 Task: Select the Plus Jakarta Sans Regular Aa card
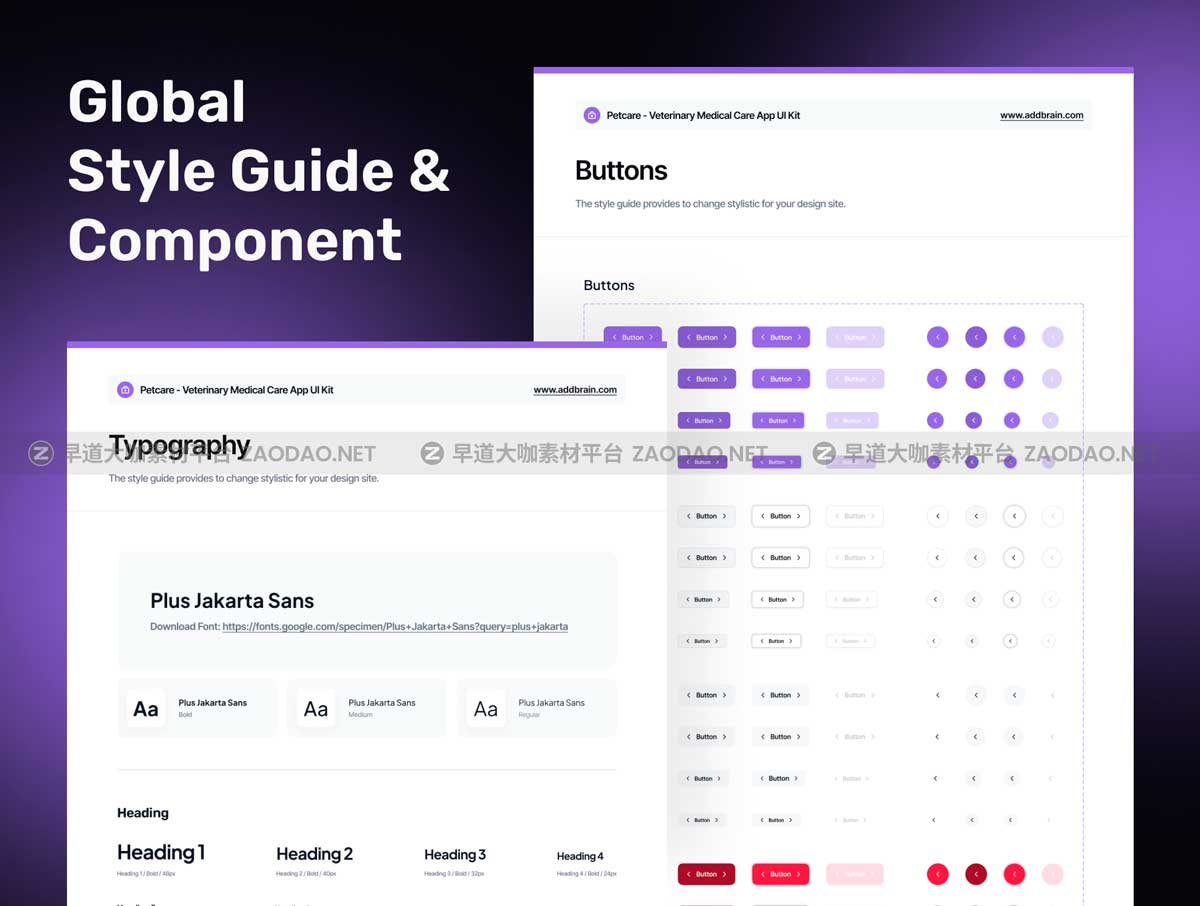pyautogui.click(x=537, y=708)
